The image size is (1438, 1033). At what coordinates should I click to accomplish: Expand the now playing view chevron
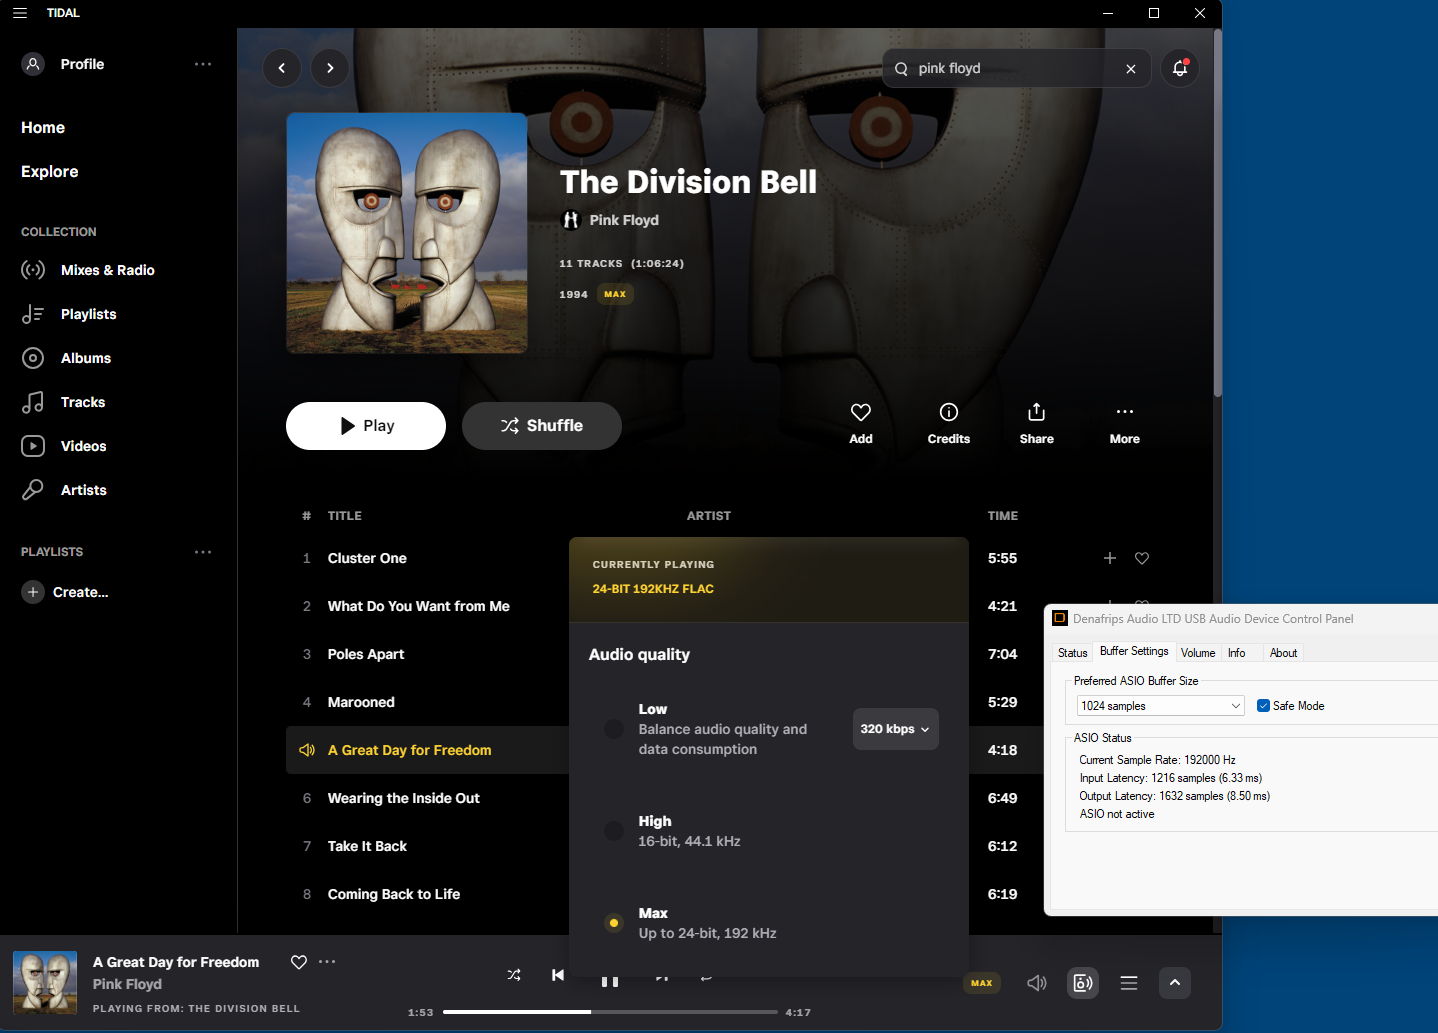(1175, 983)
